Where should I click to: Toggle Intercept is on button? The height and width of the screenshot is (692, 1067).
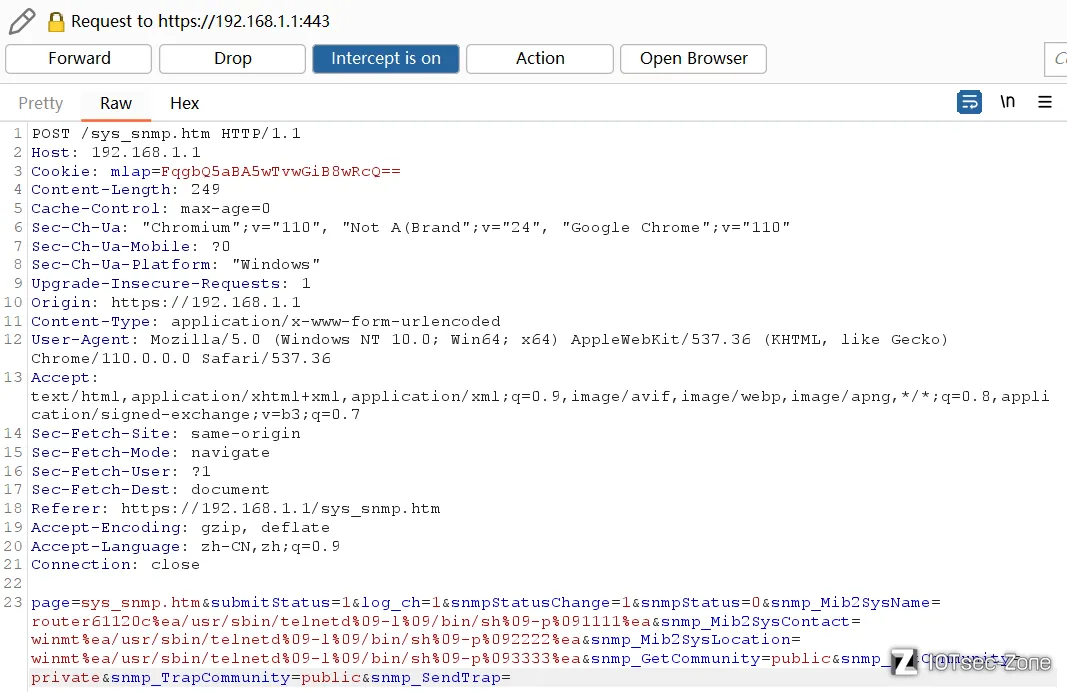click(386, 59)
